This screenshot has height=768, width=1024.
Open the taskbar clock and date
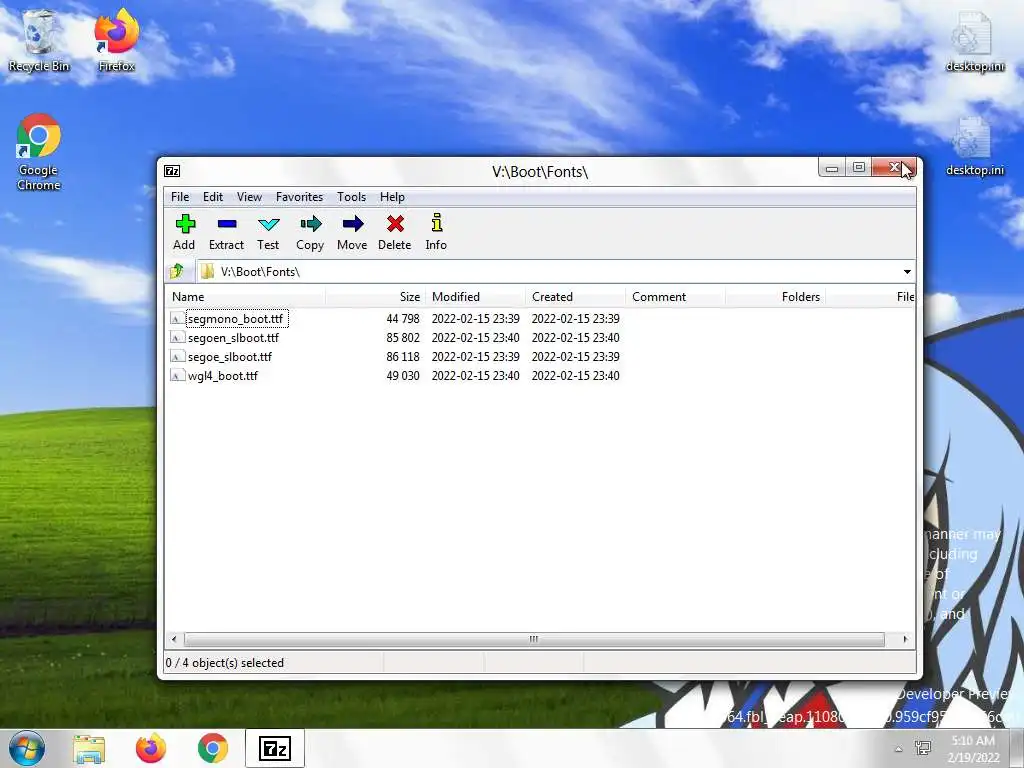[974, 749]
